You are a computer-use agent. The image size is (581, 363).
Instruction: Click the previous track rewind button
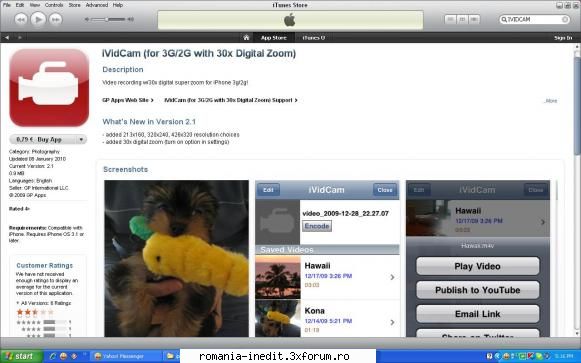[21, 19]
